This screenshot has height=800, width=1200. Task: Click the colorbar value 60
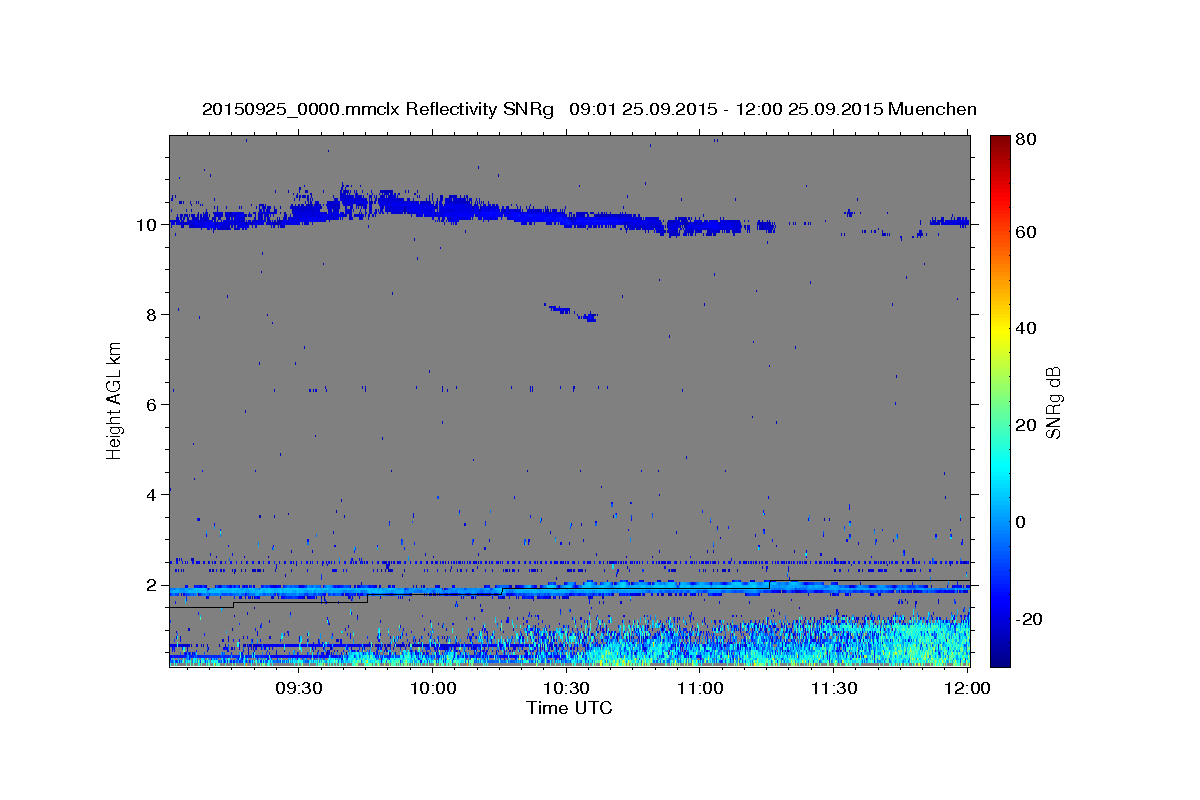click(x=1027, y=232)
